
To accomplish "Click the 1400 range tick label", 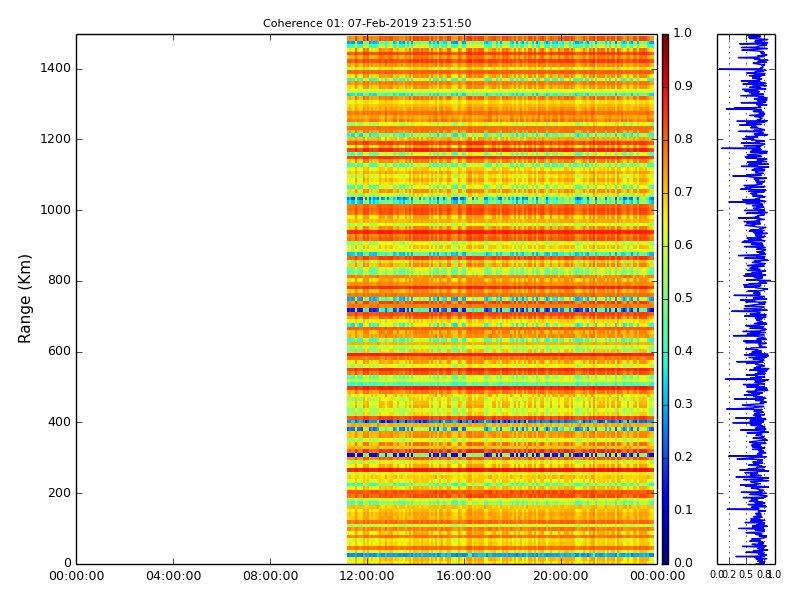I will click(56, 68).
